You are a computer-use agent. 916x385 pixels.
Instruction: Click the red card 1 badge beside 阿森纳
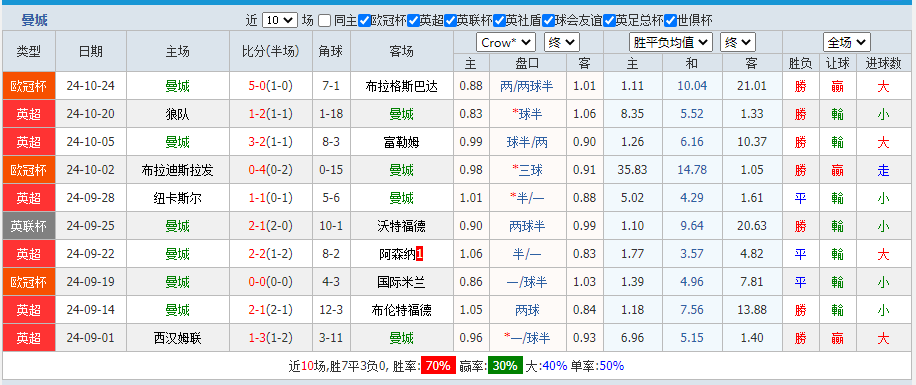click(419, 254)
